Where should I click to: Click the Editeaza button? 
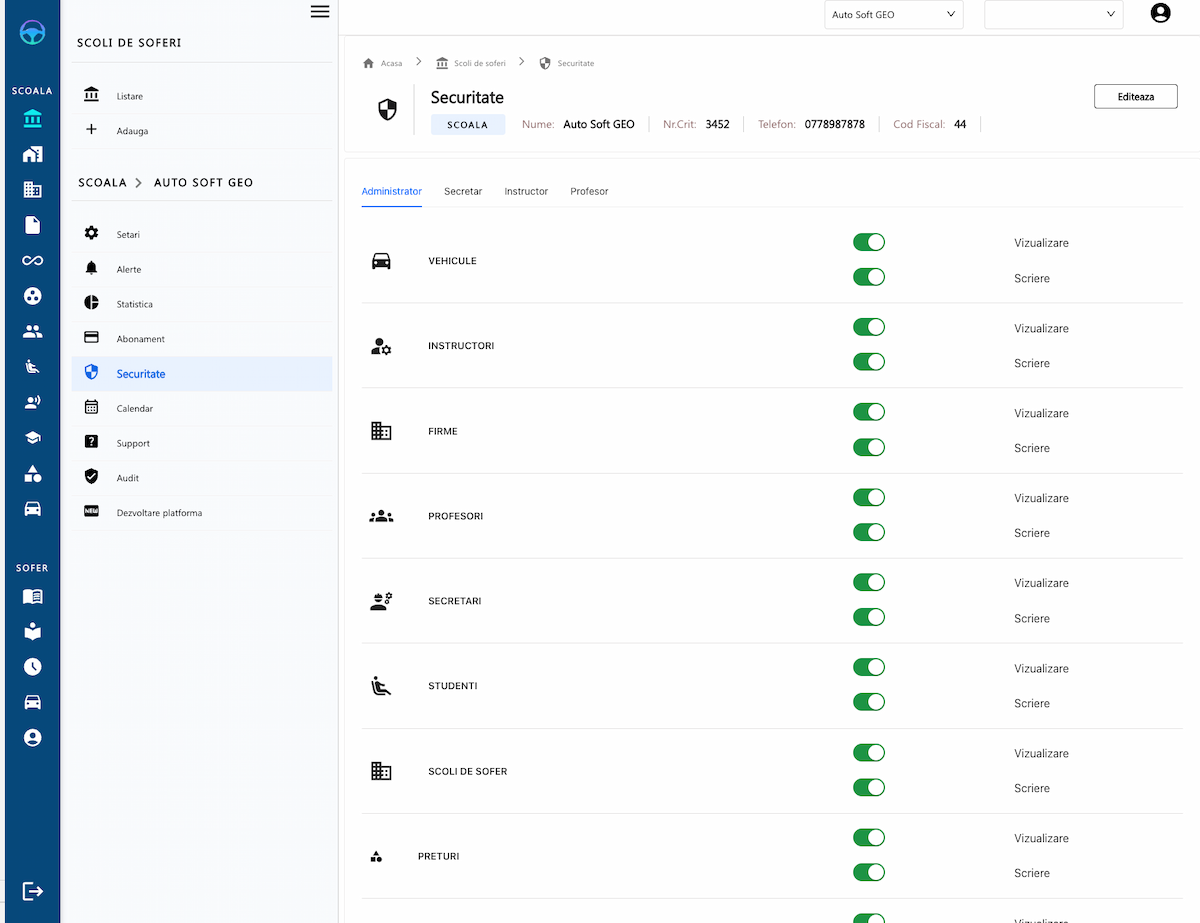pos(1135,97)
